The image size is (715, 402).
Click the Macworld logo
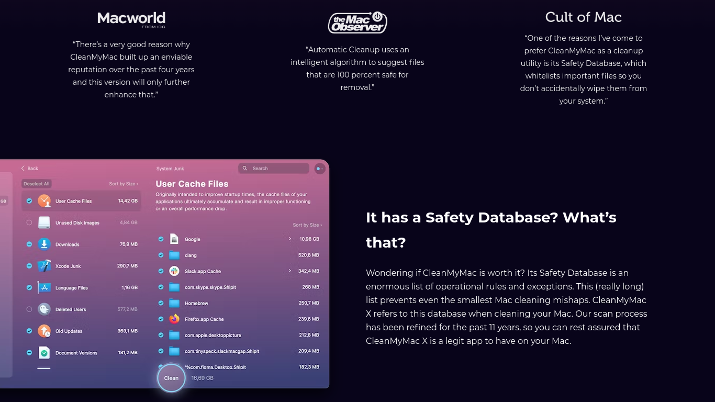point(131,19)
